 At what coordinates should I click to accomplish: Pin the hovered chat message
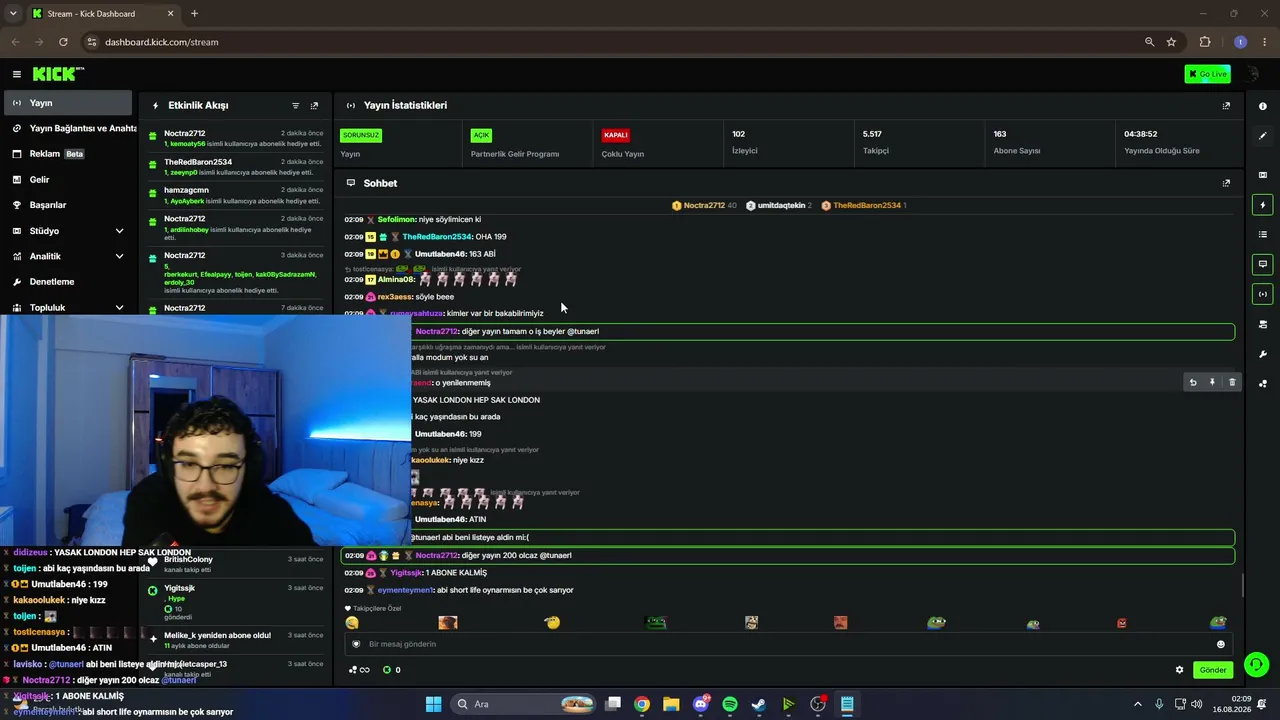click(x=1212, y=382)
